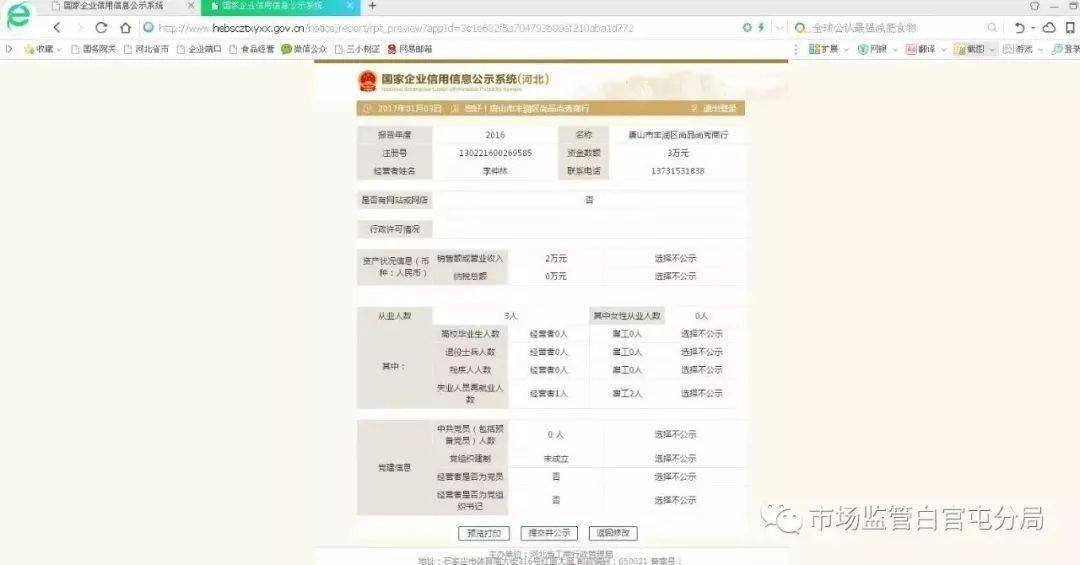The height and width of the screenshot is (565, 1080).
Task: Reload the current page
Action: tap(101, 28)
